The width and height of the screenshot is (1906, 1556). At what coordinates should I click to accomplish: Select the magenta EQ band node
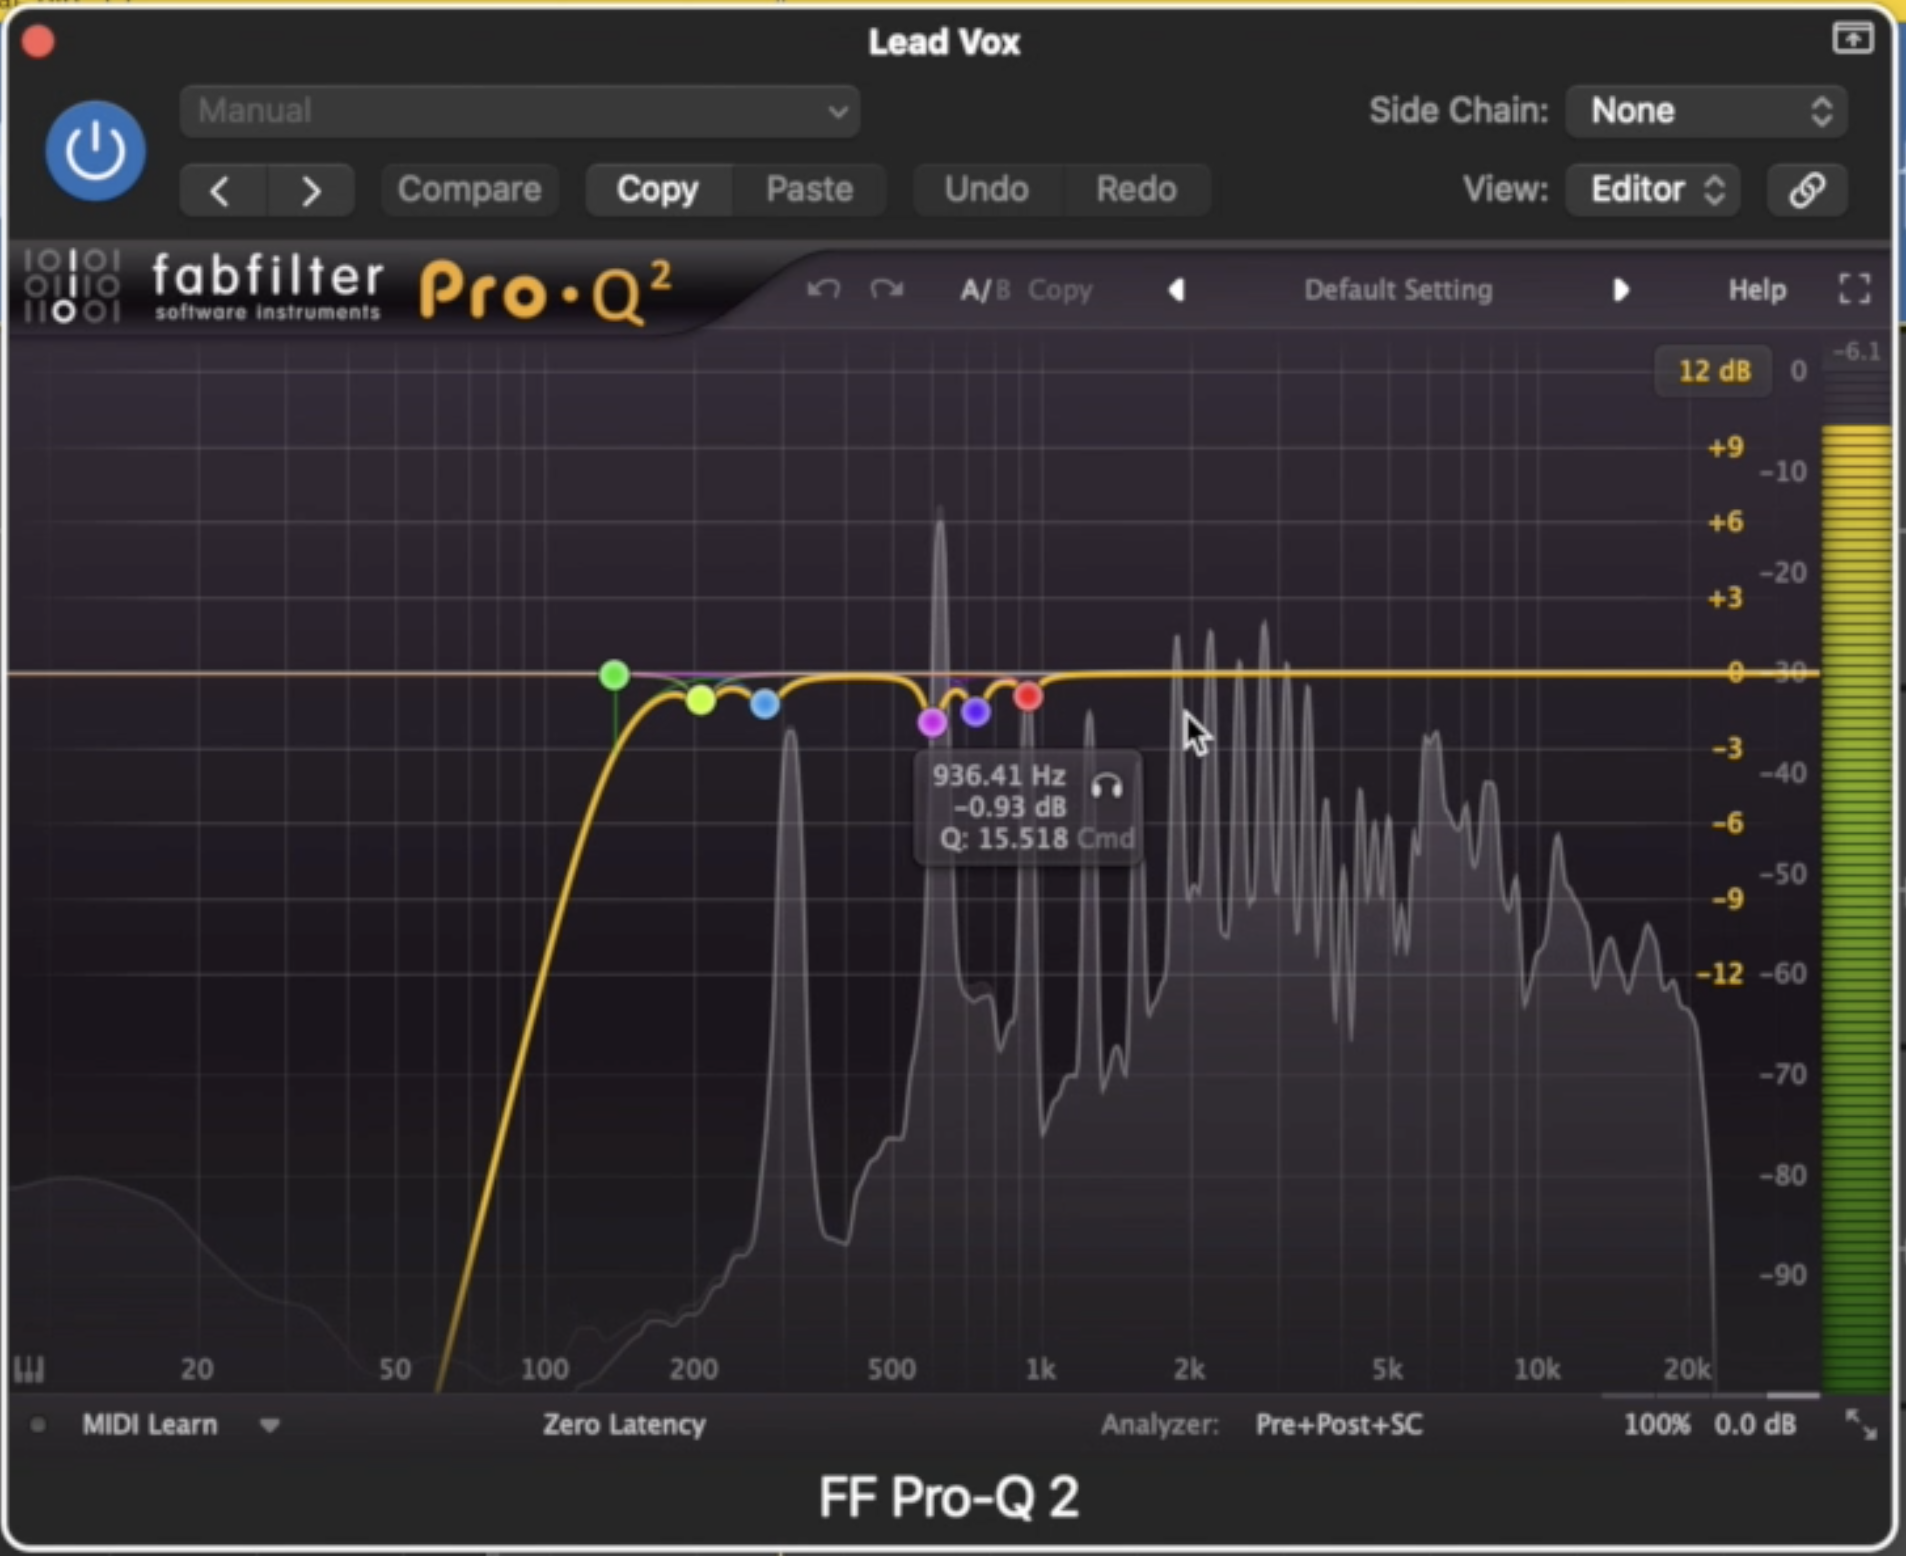tap(932, 722)
